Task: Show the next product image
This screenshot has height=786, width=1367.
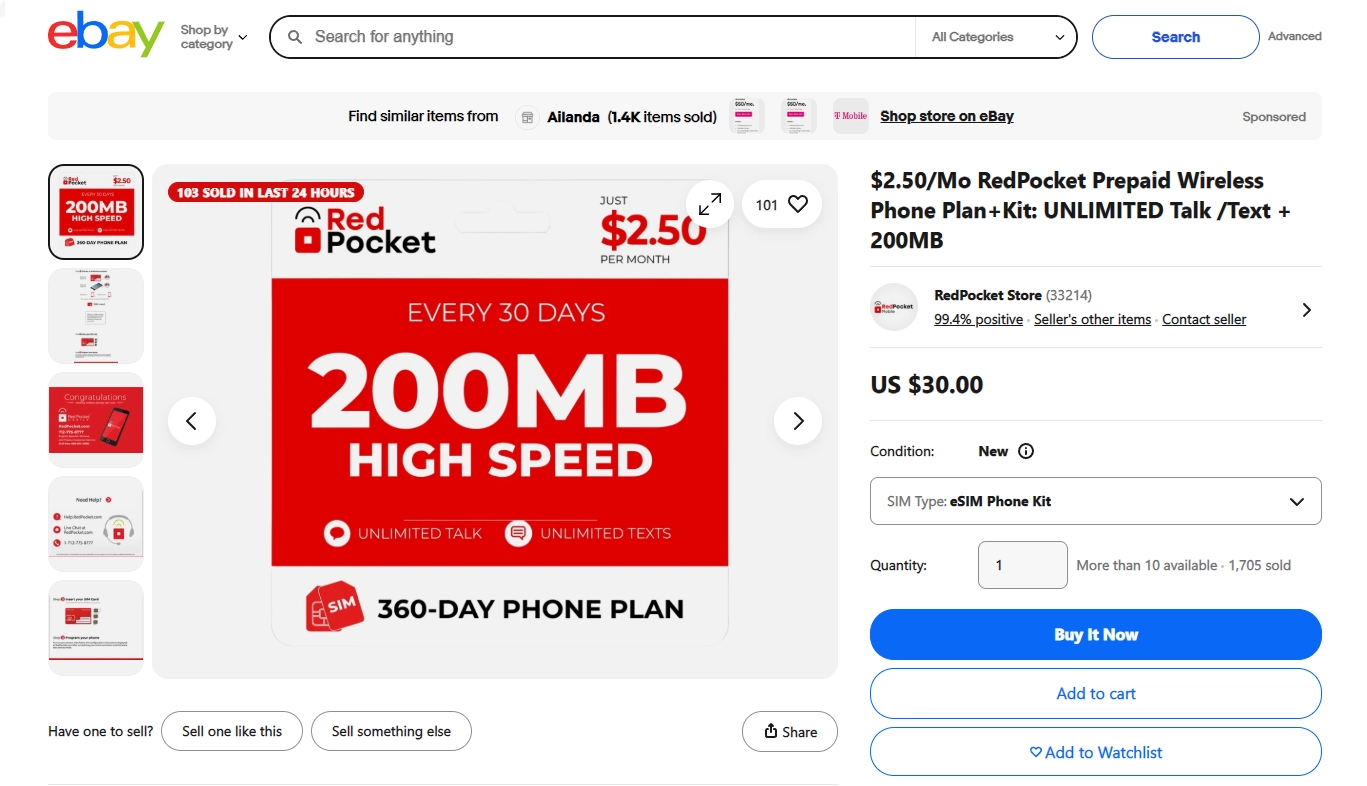Action: [x=797, y=421]
